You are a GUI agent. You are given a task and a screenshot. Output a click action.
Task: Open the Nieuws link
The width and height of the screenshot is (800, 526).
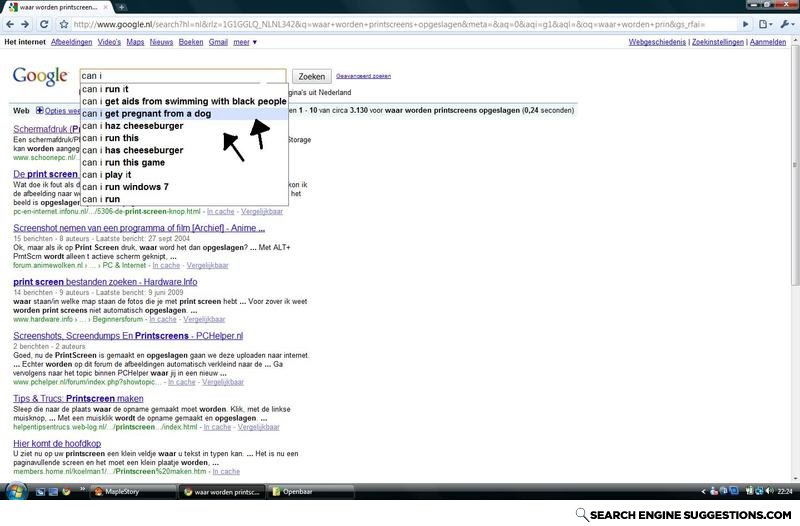click(x=161, y=42)
